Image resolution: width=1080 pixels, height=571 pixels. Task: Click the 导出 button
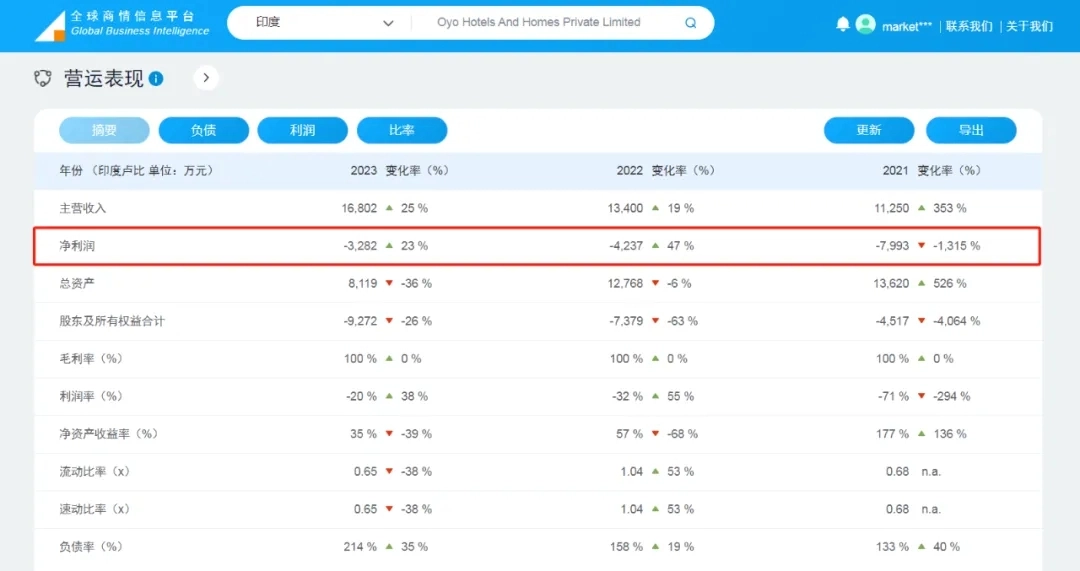pos(970,130)
